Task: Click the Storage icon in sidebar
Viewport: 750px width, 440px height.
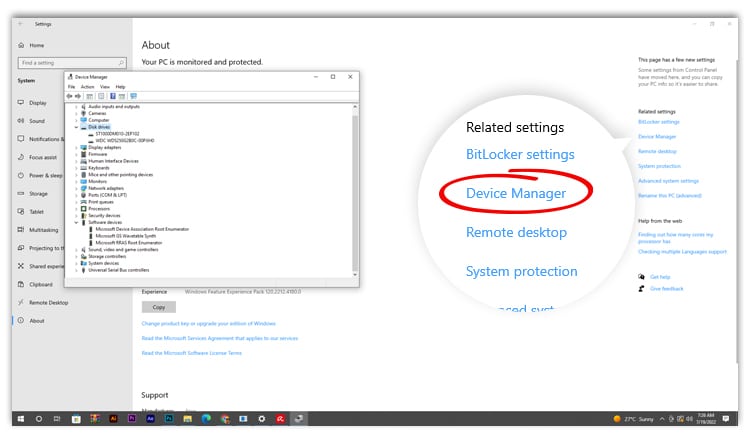Action: (21, 193)
